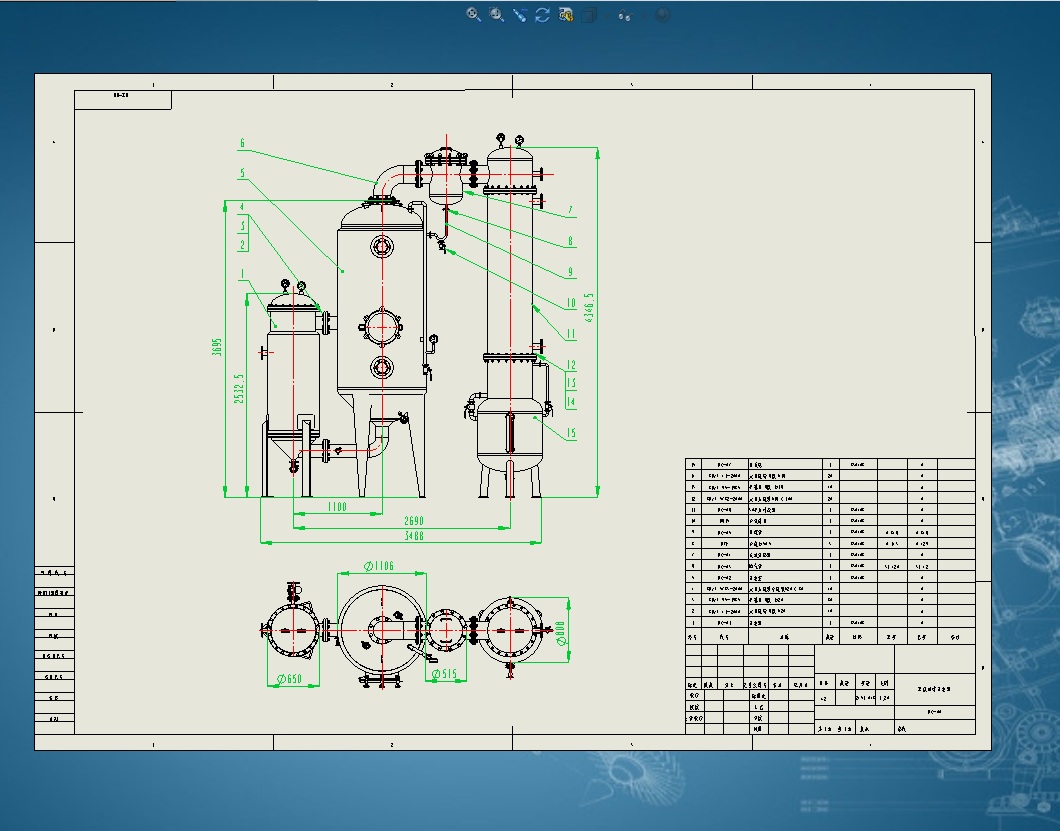This screenshot has width=1060, height=831.
Task: Select the Ø650 diameter dimension
Action: [x=290, y=680]
